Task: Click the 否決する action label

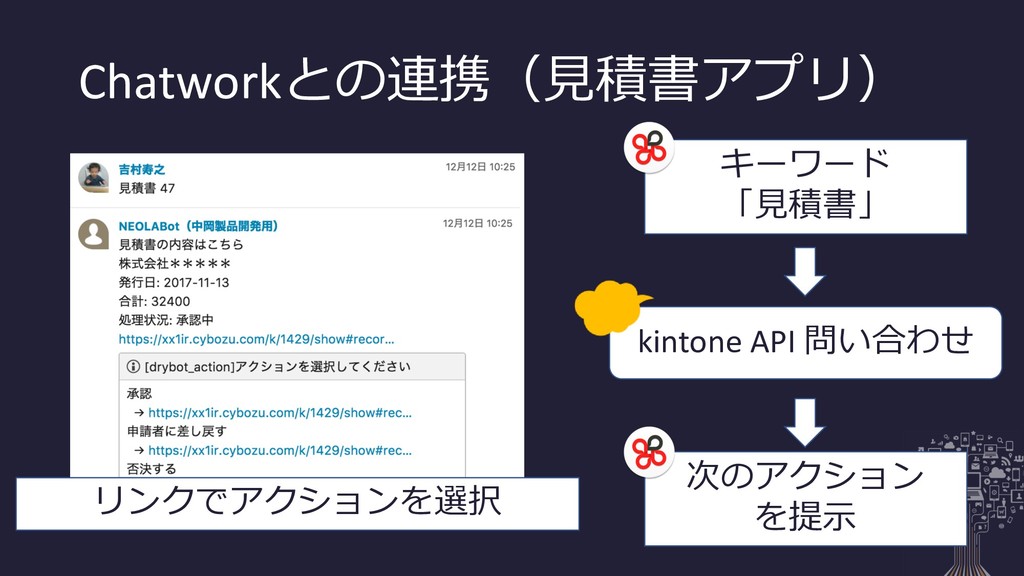Action: click(152, 469)
